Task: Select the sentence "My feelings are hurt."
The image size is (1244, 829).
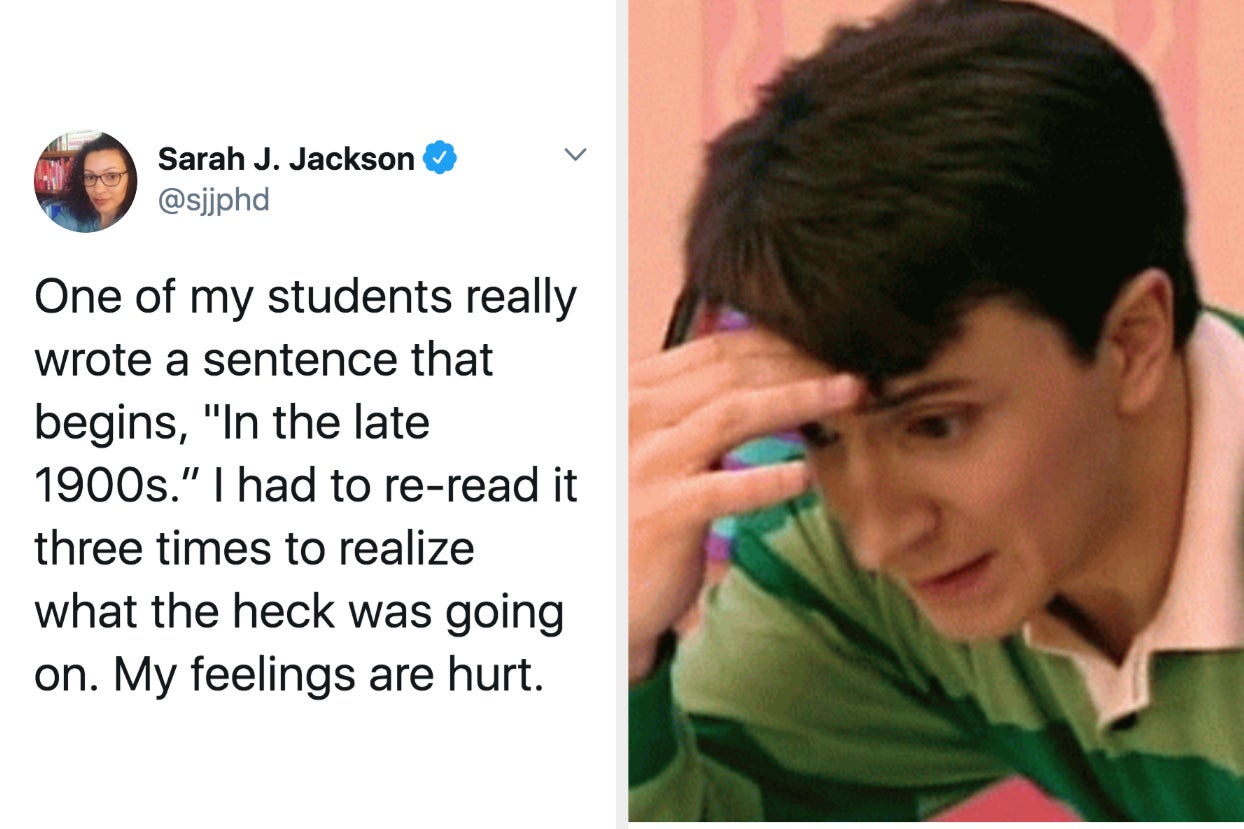Action: pos(329,675)
